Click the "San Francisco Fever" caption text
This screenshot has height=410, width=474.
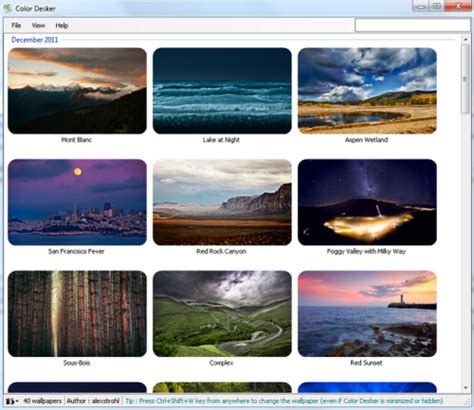coord(76,251)
